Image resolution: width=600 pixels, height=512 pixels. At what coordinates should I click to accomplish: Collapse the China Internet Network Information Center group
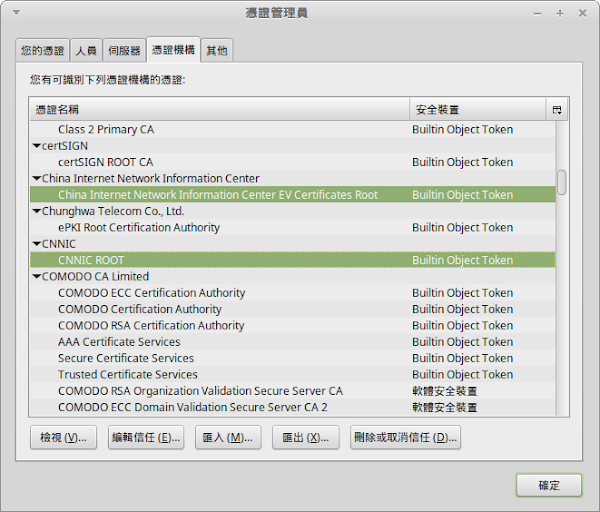37,178
